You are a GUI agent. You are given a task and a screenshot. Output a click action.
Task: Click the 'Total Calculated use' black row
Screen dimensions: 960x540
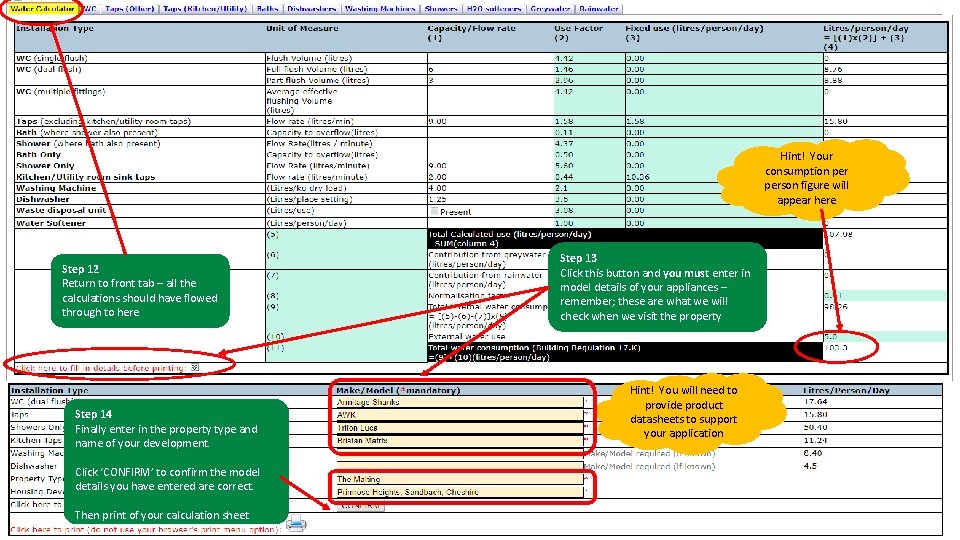(x=624, y=239)
